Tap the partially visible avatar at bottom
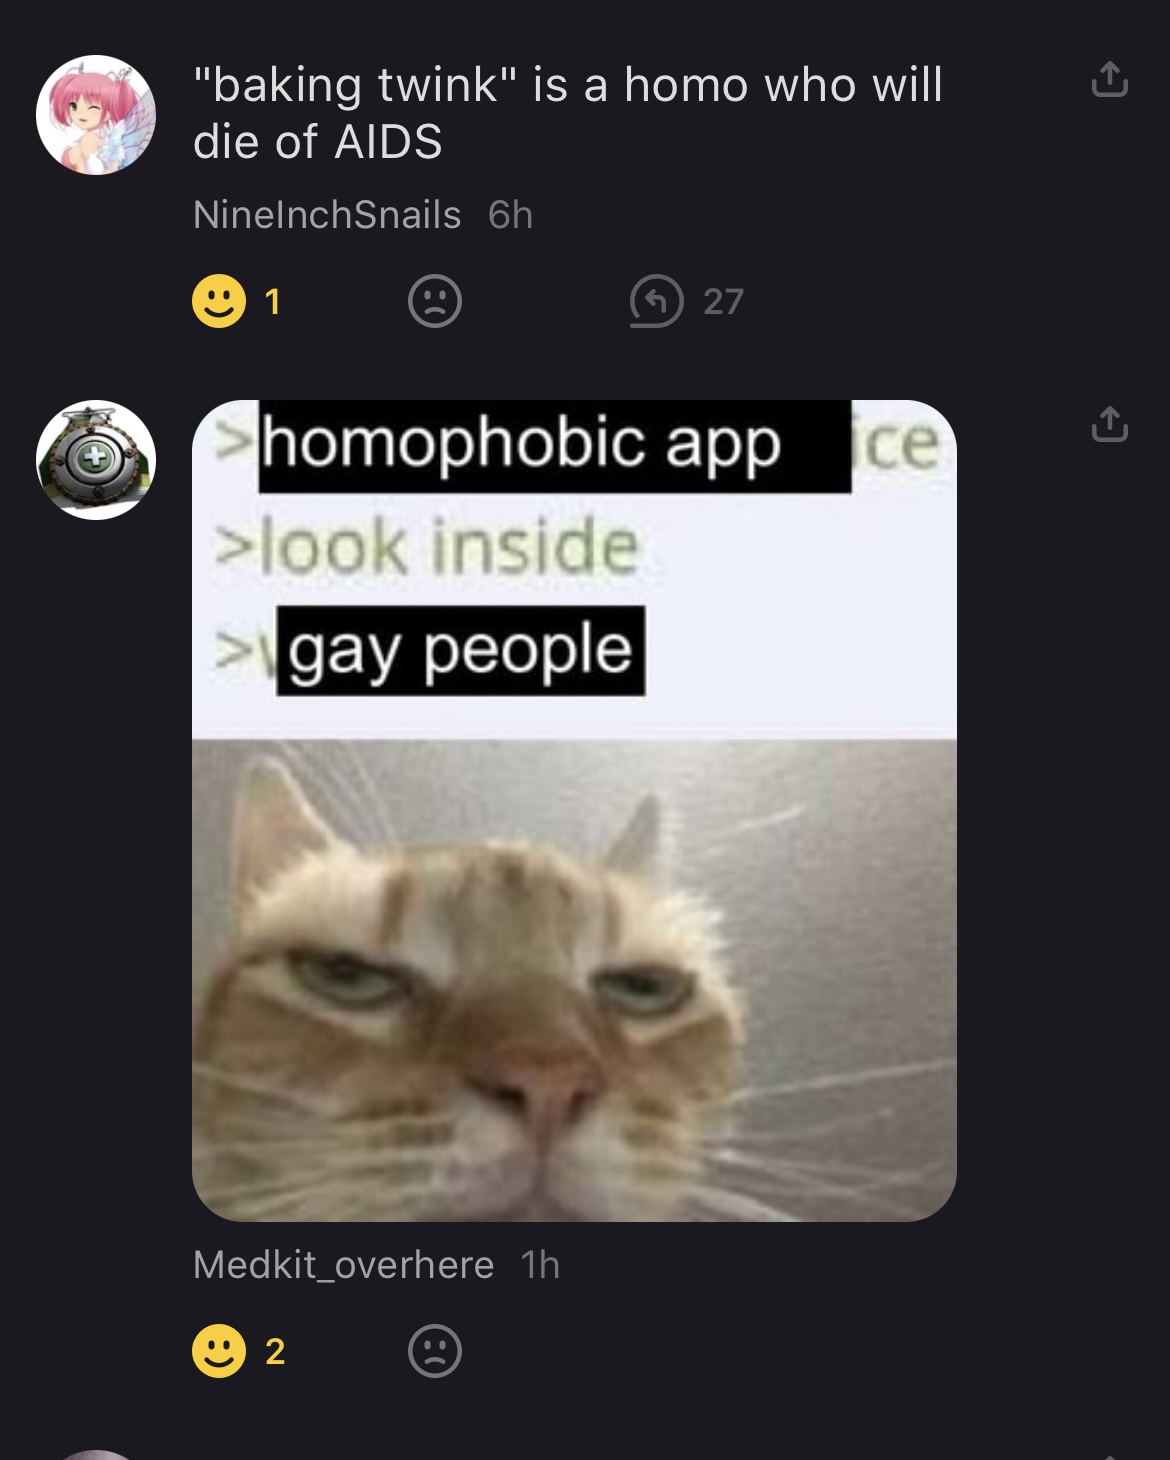This screenshot has height=1460, width=1170. click(x=96, y=1454)
